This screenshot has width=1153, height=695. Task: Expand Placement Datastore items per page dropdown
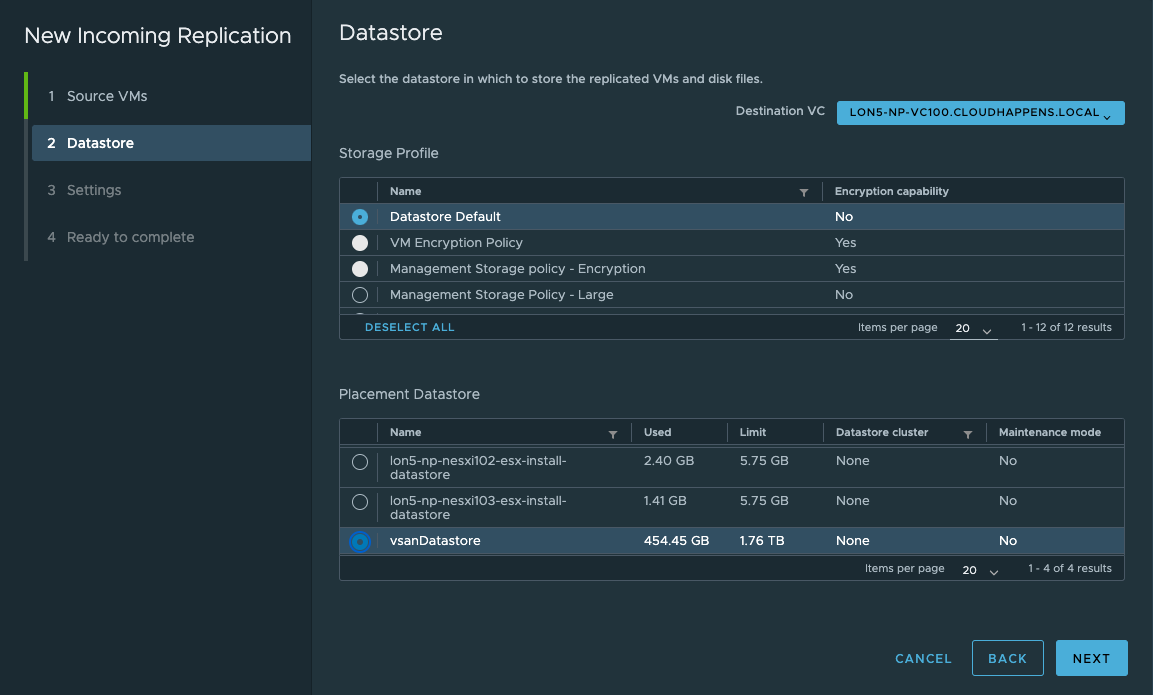click(980, 570)
